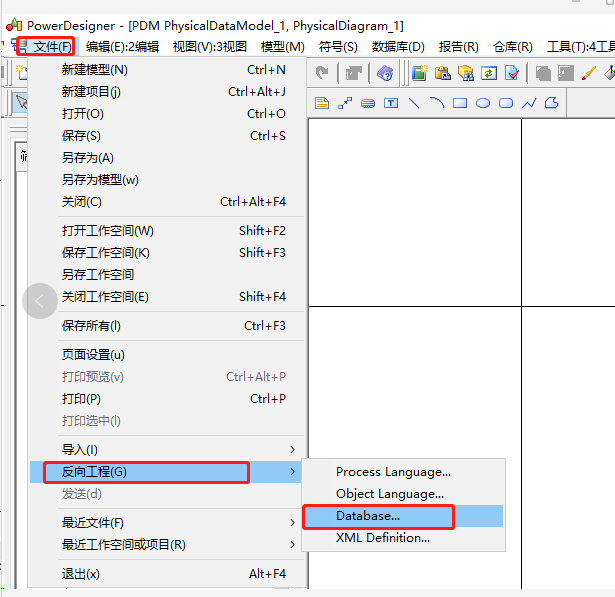Choose 打印(P) menu entry
The image size is (615, 597).
point(167,399)
